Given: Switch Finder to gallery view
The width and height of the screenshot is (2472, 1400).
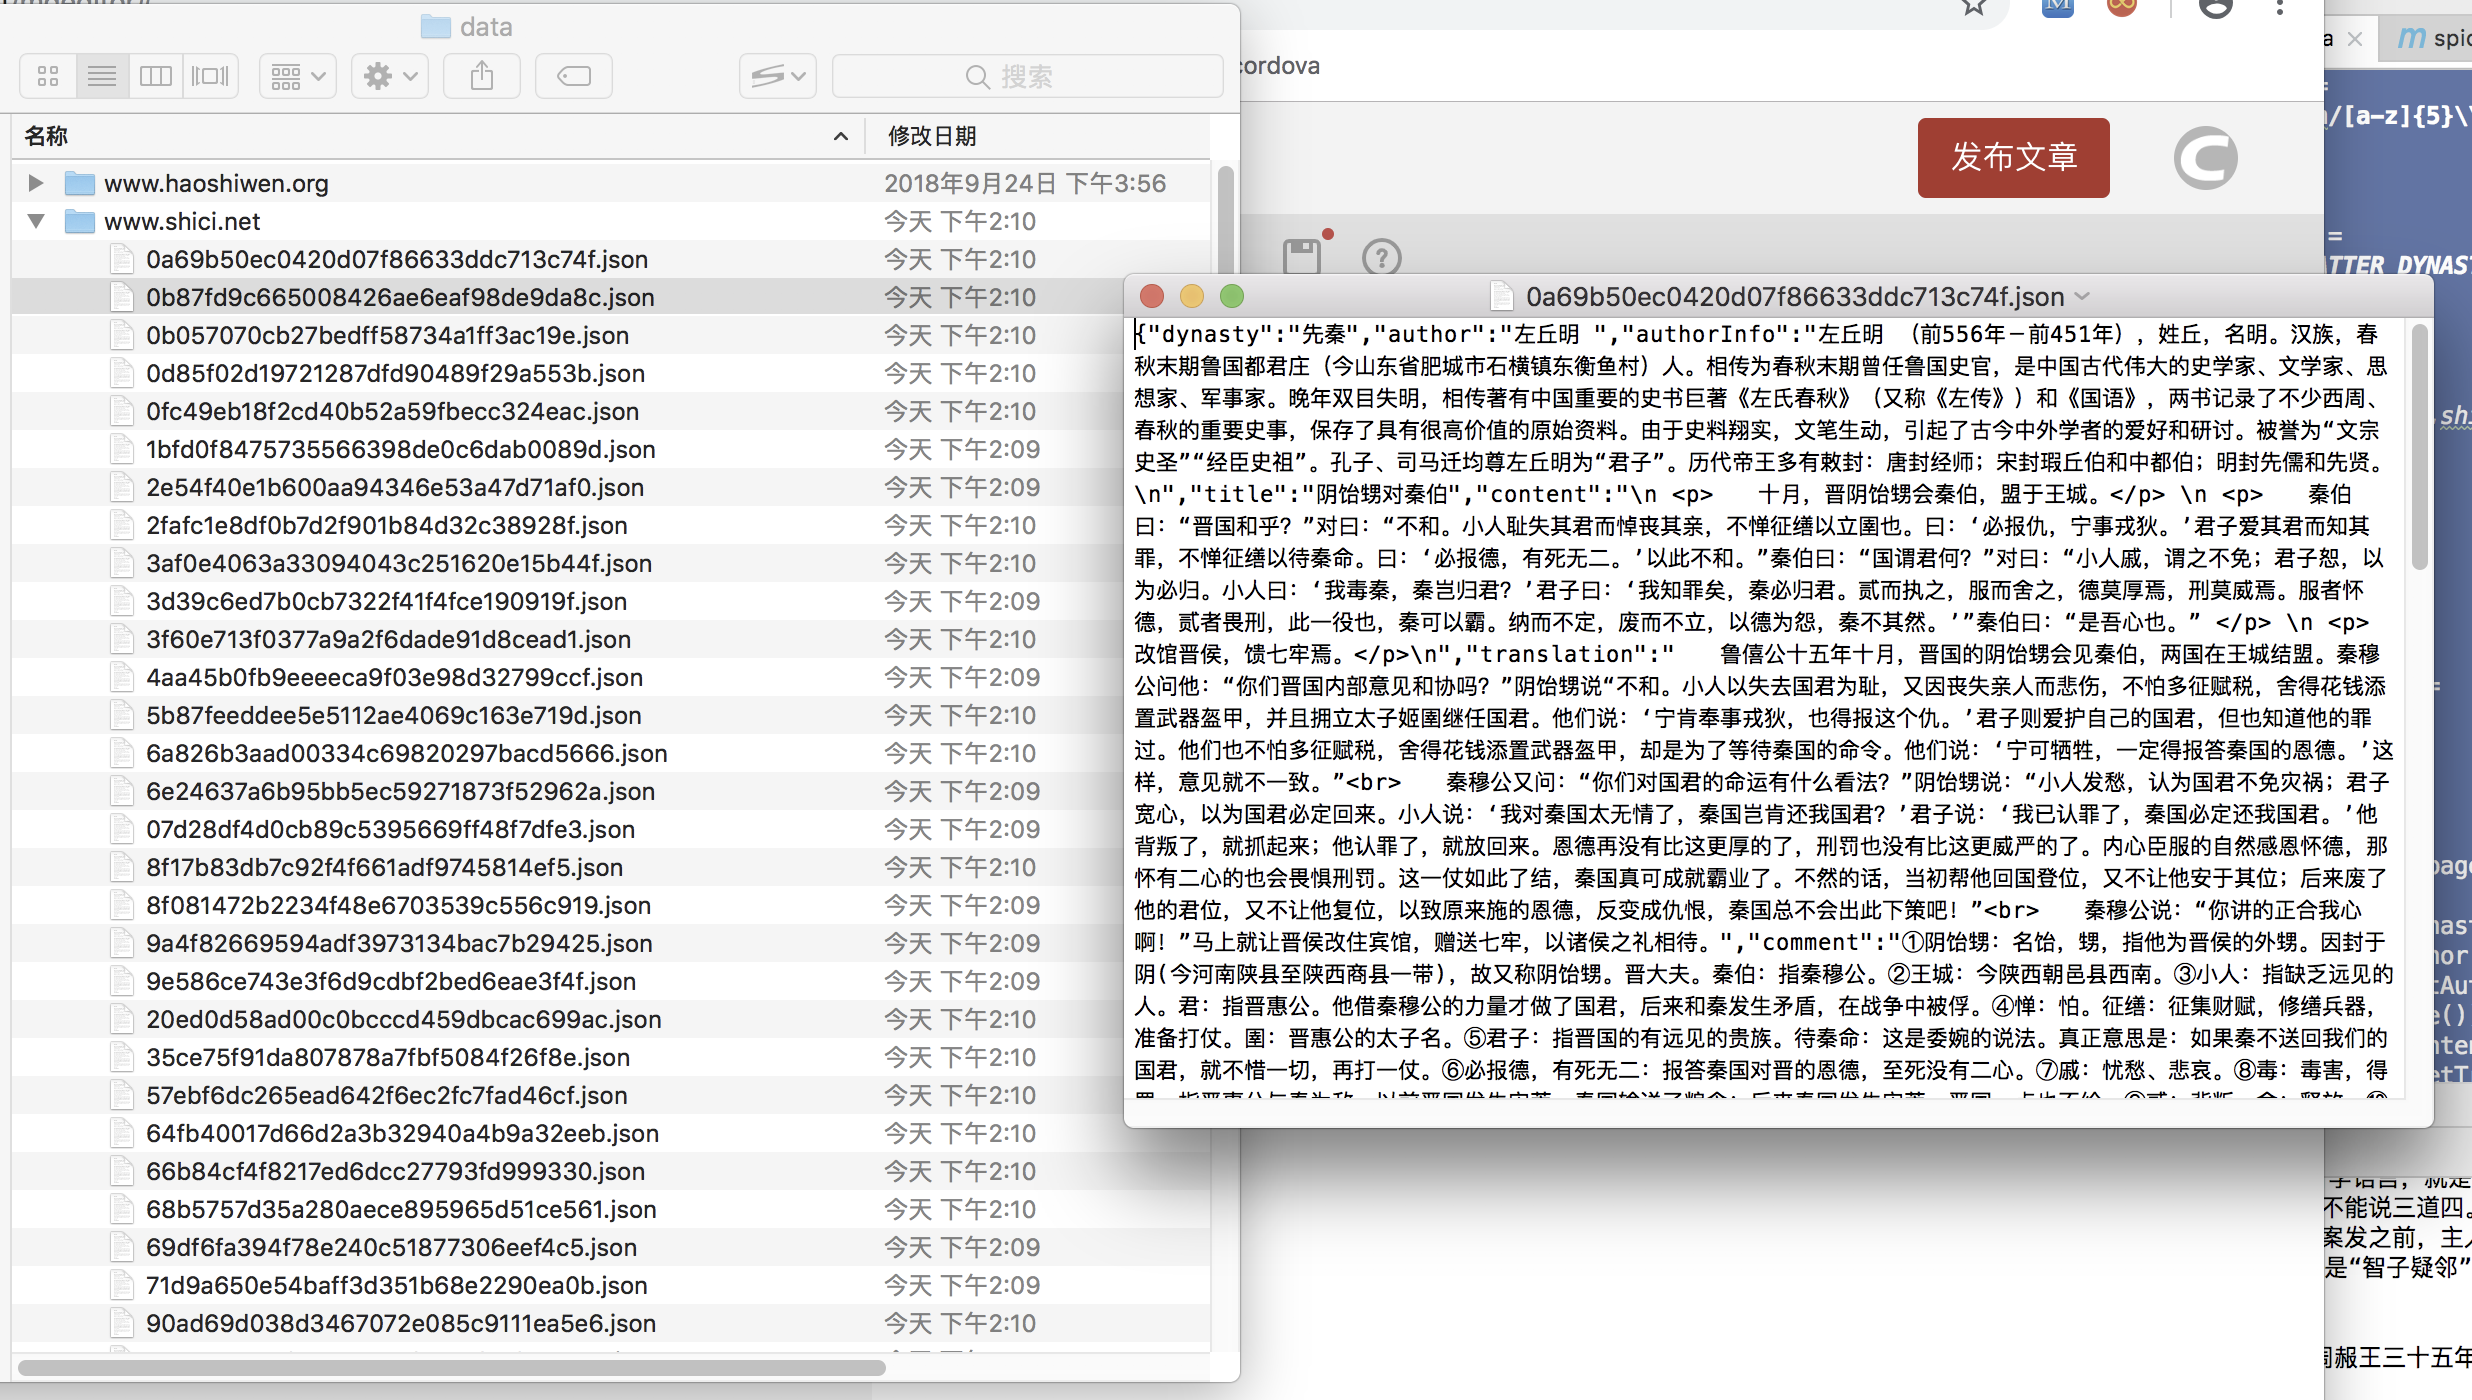Looking at the screenshot, I should 210,76.
